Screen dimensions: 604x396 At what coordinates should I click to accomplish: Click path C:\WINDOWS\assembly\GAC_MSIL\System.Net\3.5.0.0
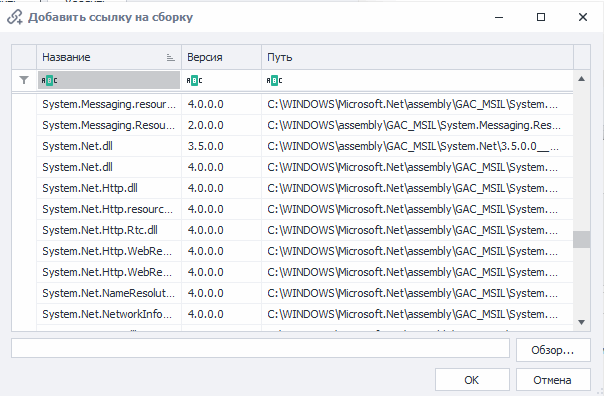click(417, 146)
